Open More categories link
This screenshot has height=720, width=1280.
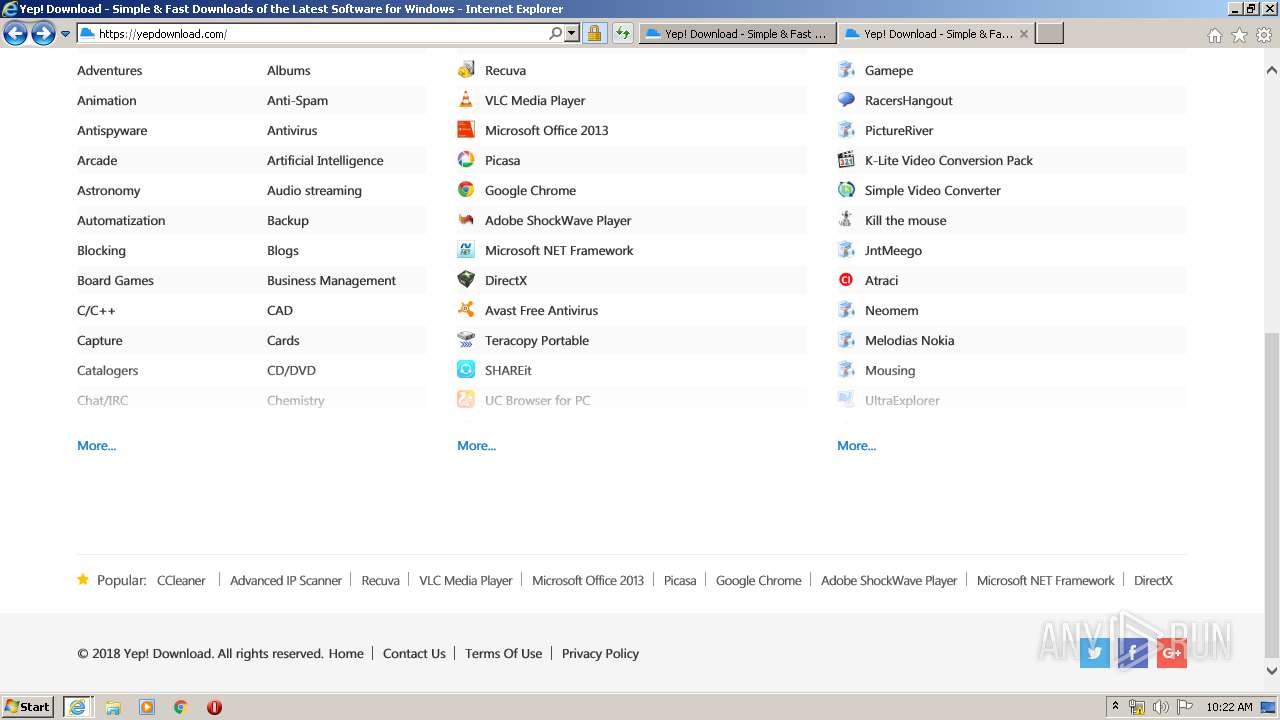96,446
